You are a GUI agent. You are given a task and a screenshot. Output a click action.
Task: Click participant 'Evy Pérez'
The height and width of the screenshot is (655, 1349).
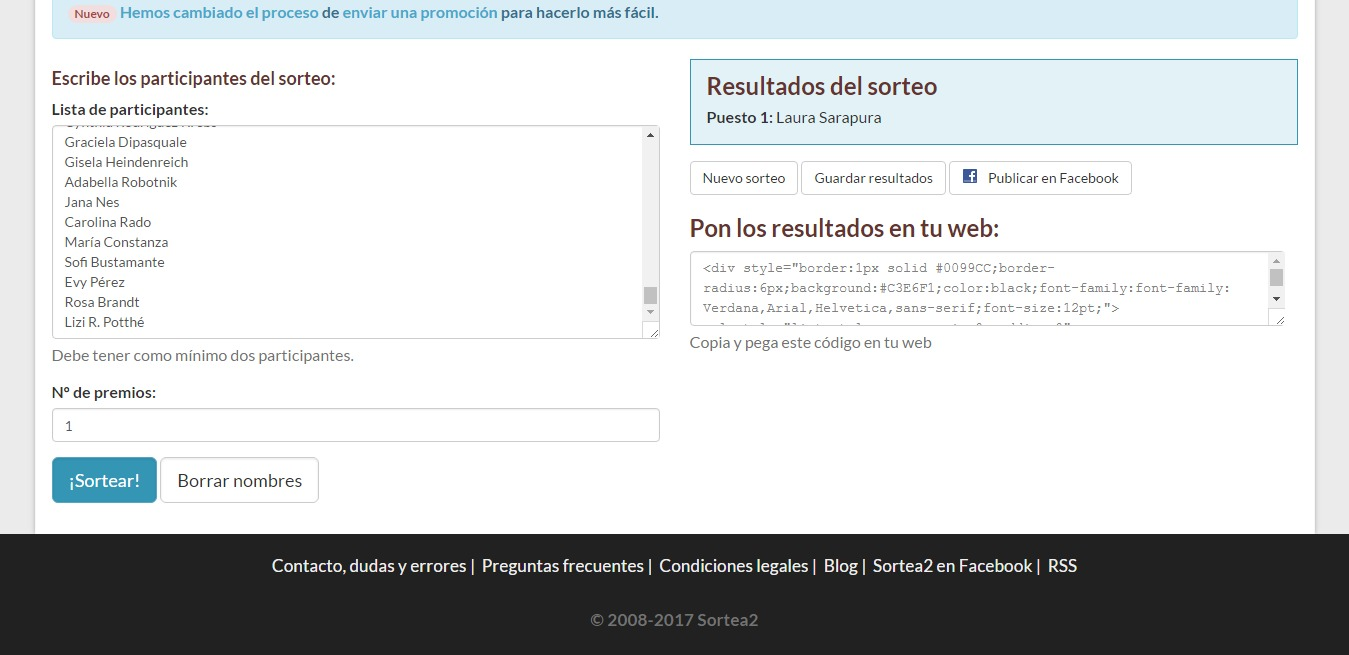95,282
